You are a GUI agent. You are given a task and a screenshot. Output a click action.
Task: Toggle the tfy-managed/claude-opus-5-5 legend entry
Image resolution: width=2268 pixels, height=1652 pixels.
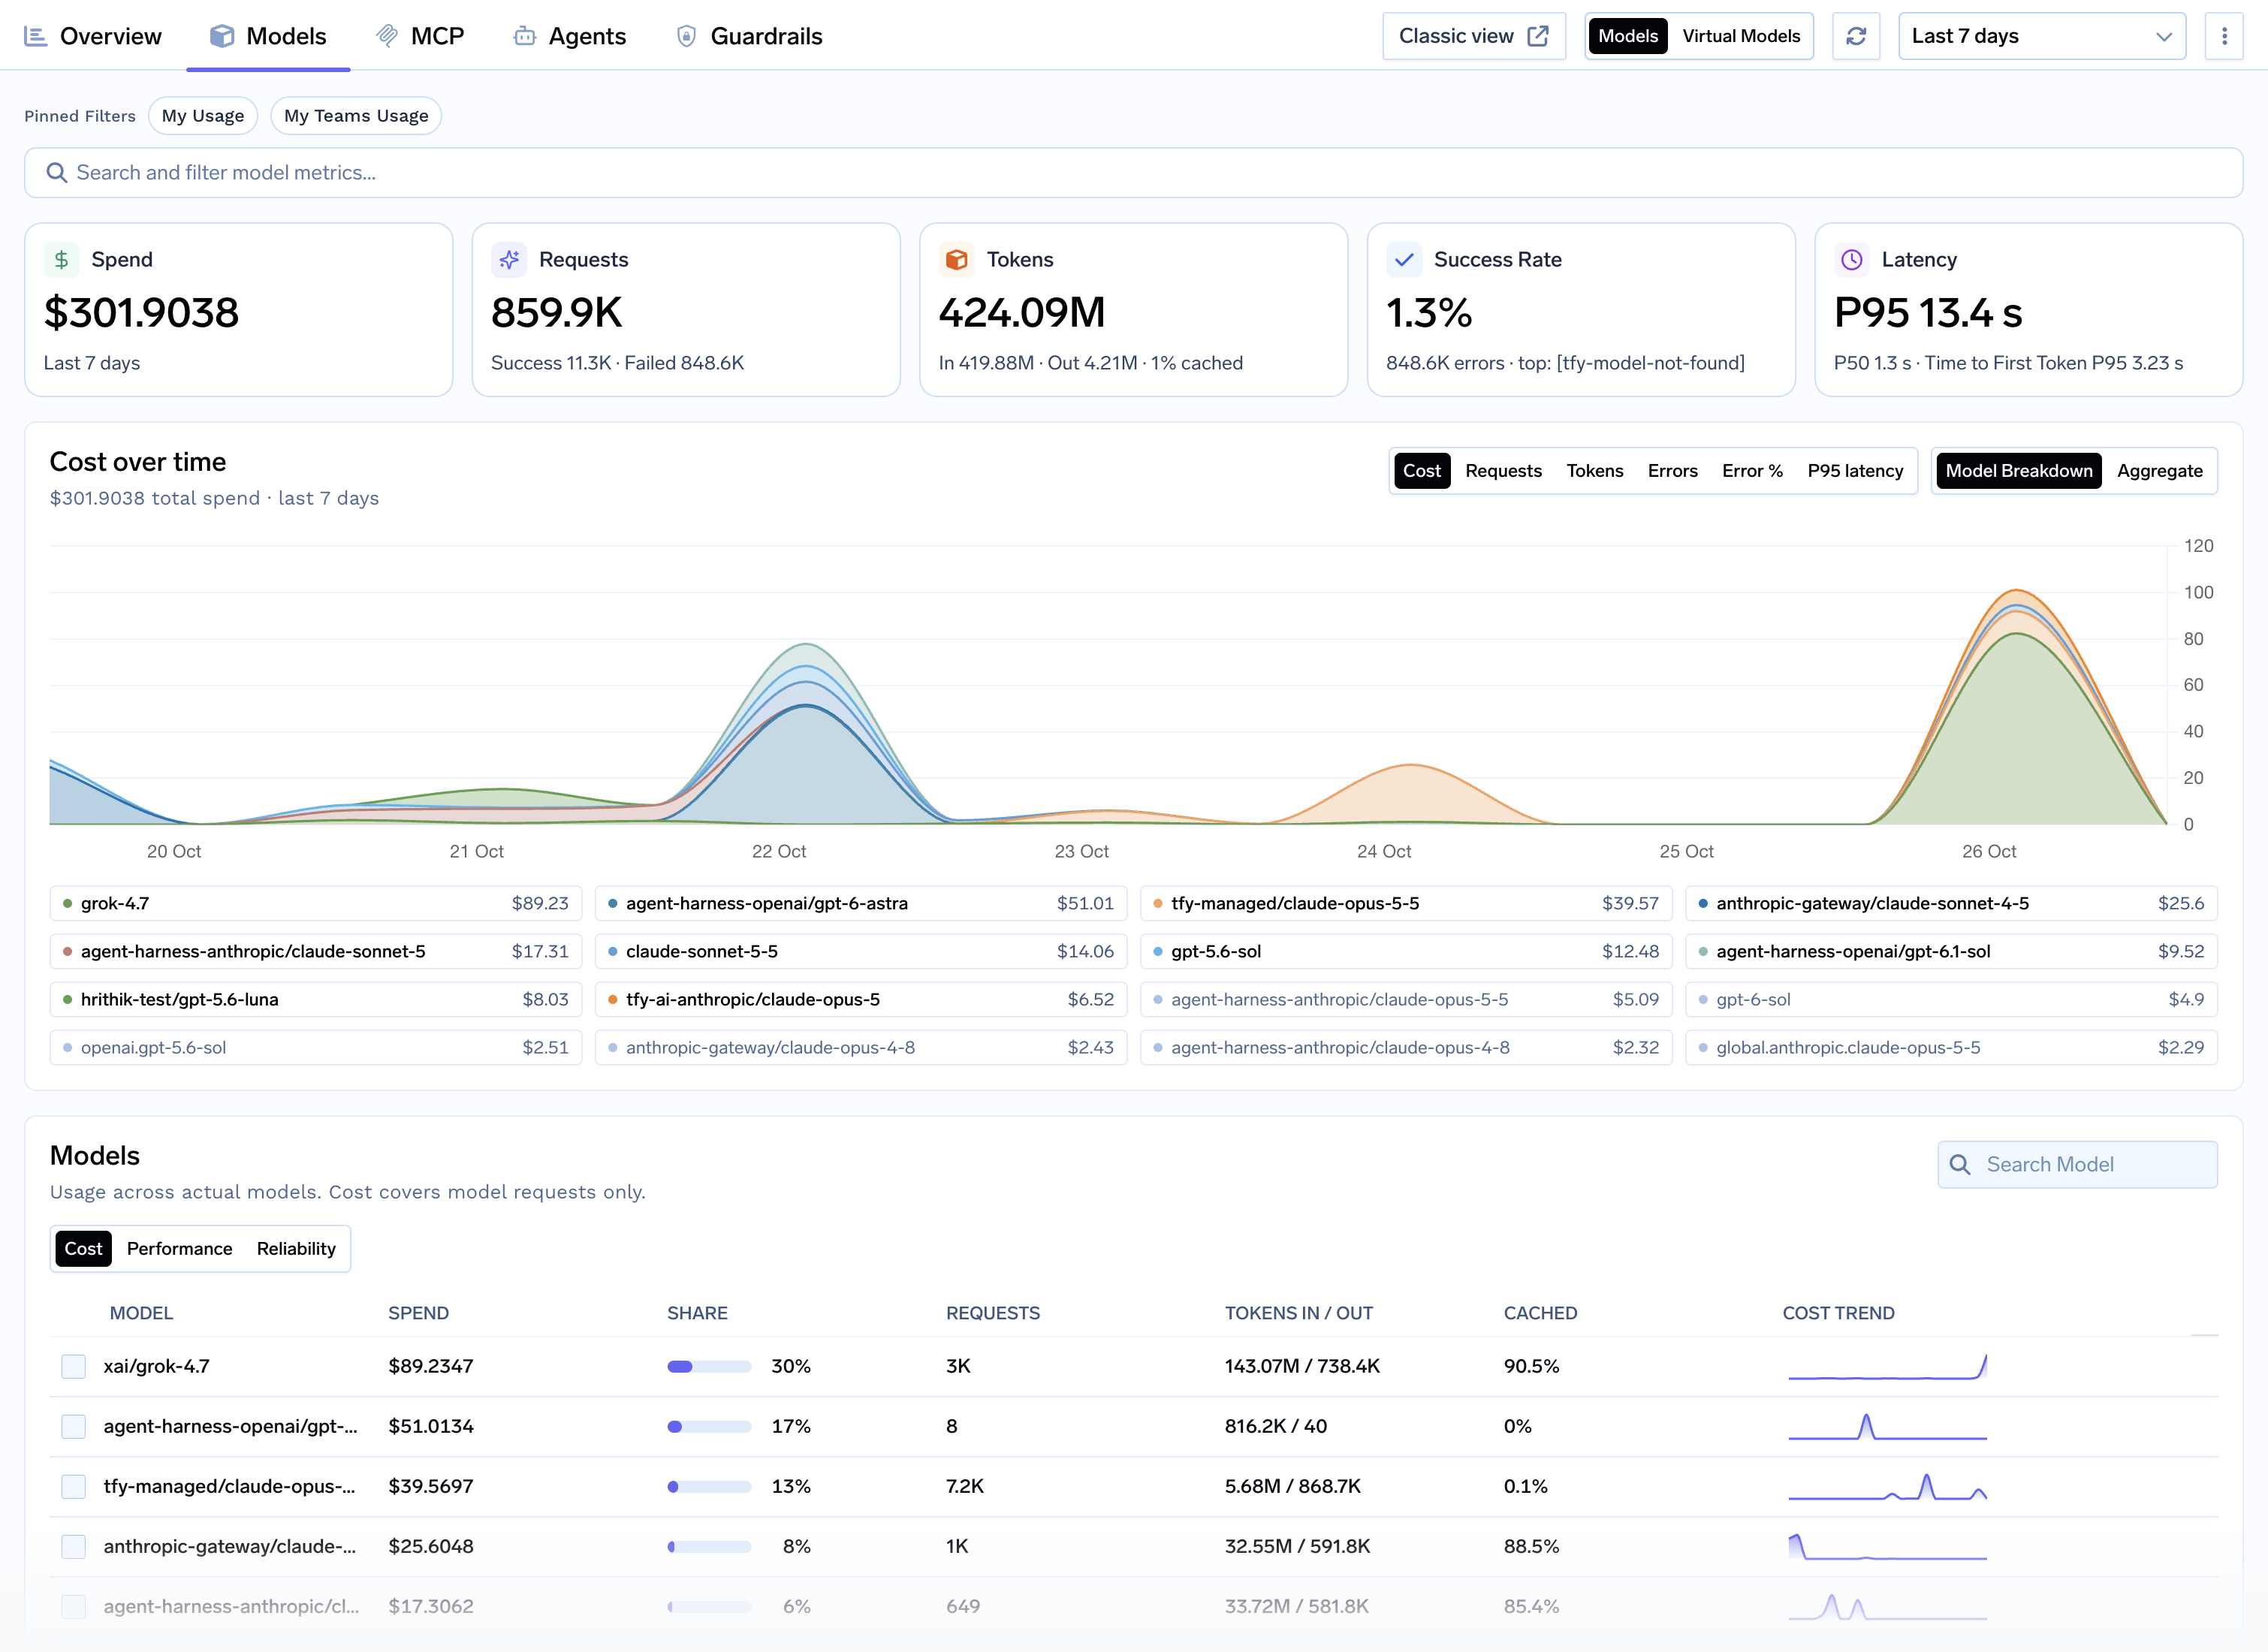[1406, 904]
